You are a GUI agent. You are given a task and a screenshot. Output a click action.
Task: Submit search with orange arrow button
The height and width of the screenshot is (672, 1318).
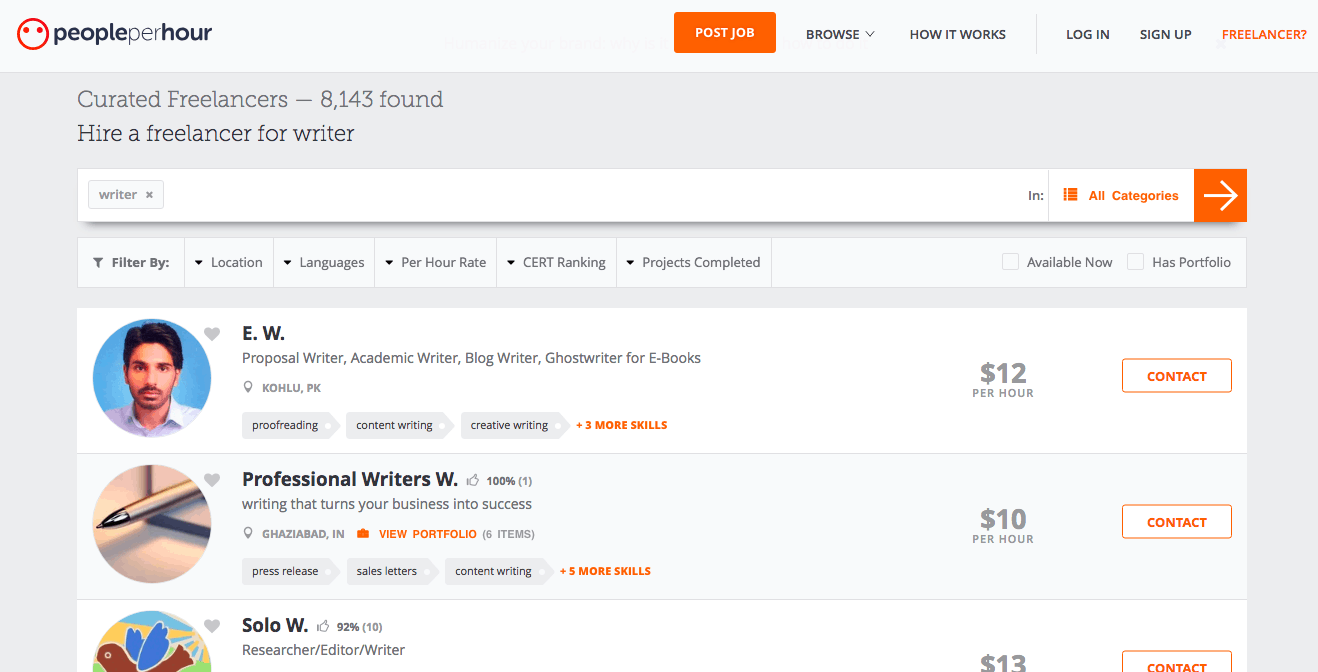coord(1220,195)
